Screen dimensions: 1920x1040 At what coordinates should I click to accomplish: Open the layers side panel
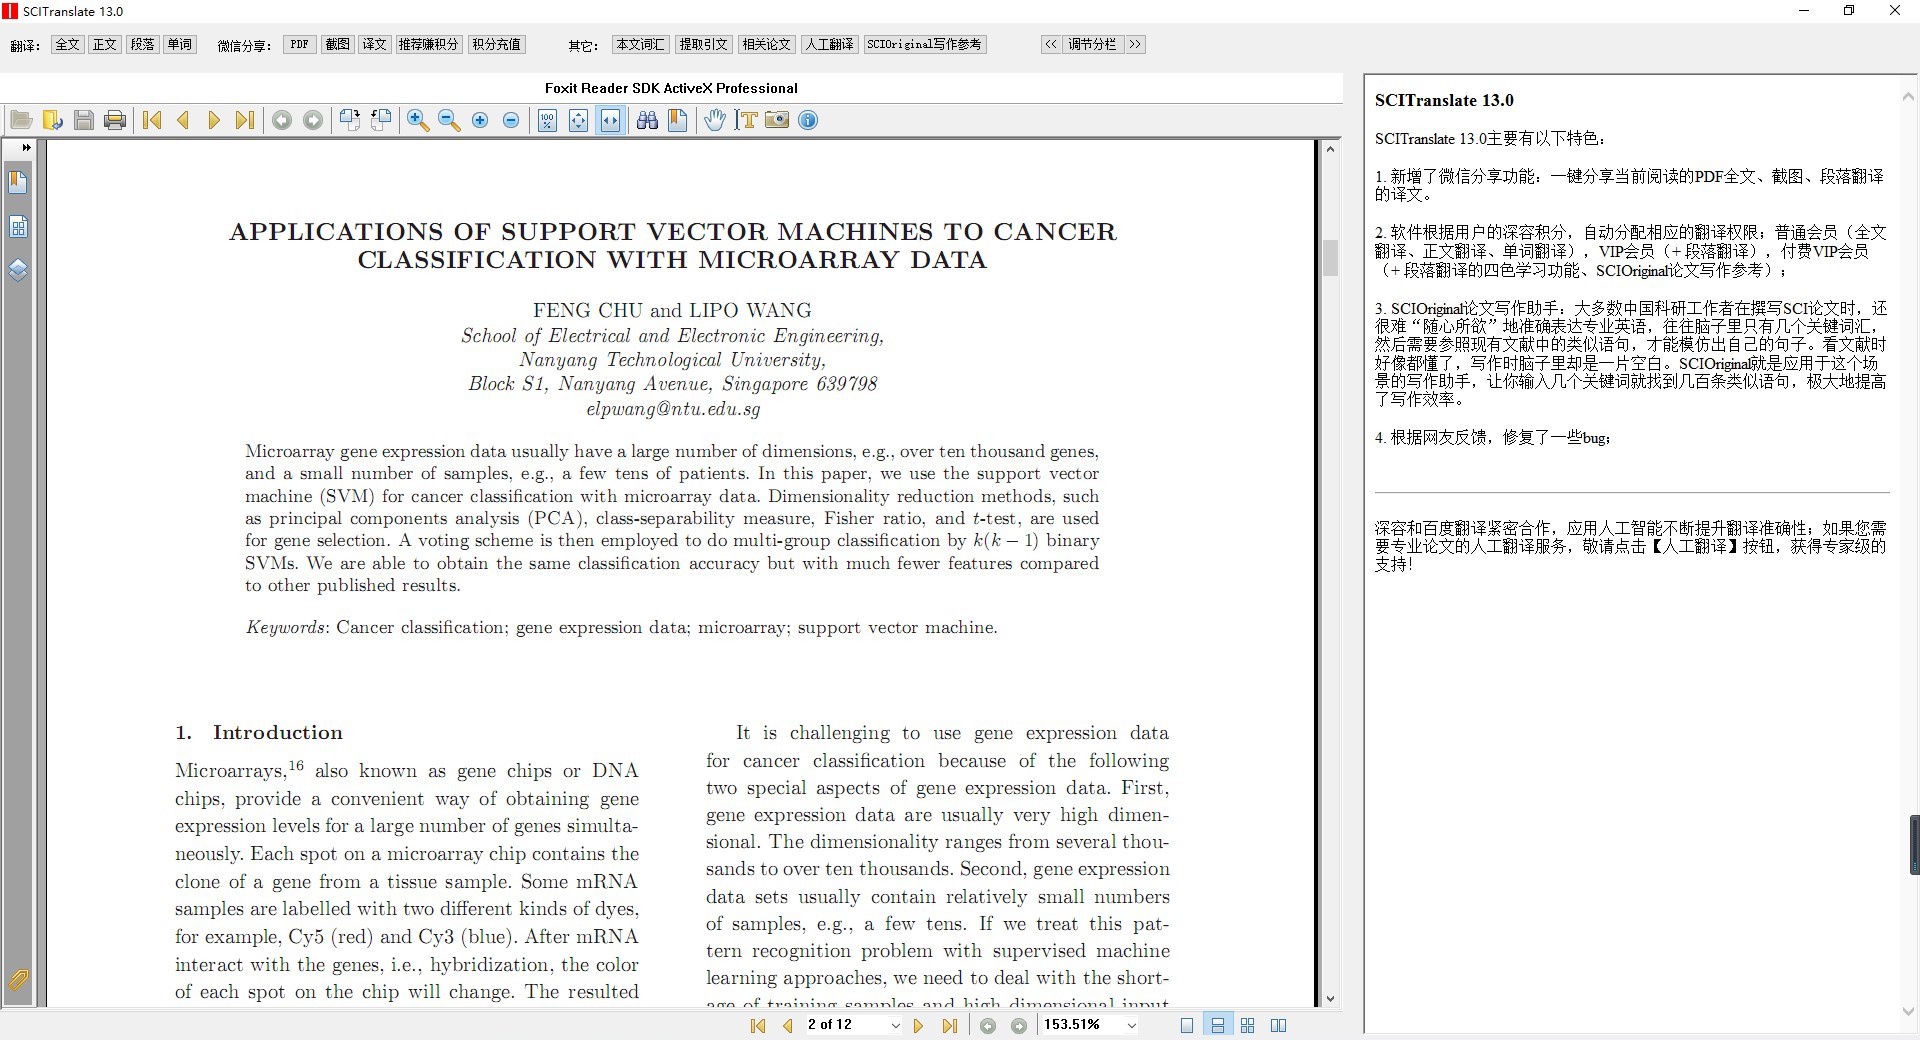[x=18, y=271]
